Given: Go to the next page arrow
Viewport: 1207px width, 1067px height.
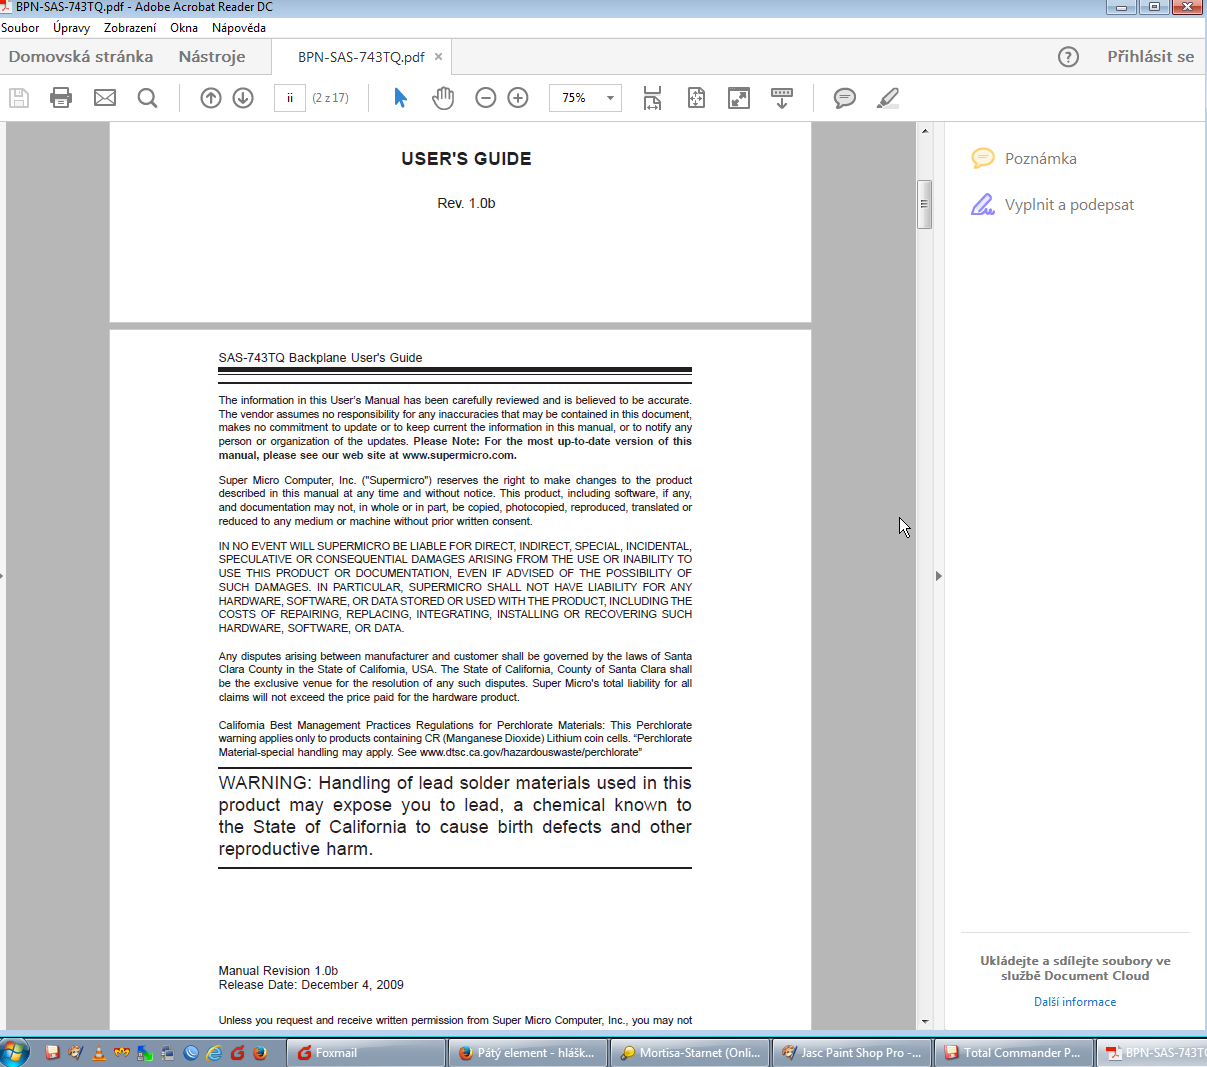Looking at the screenshot, I should (x=243, y=98).
